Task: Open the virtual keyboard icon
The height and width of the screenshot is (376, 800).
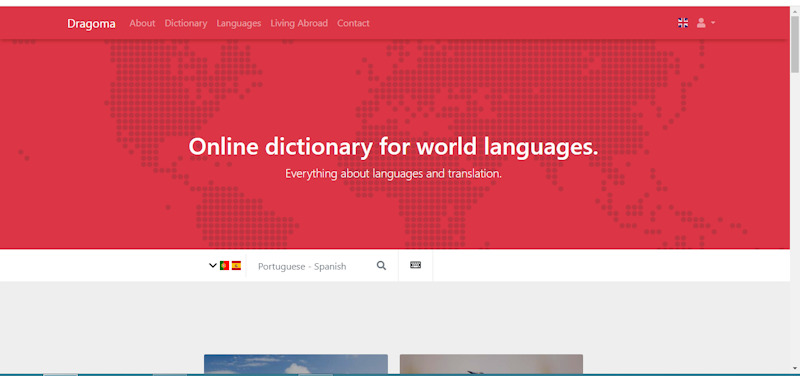Action: [415, 265]
